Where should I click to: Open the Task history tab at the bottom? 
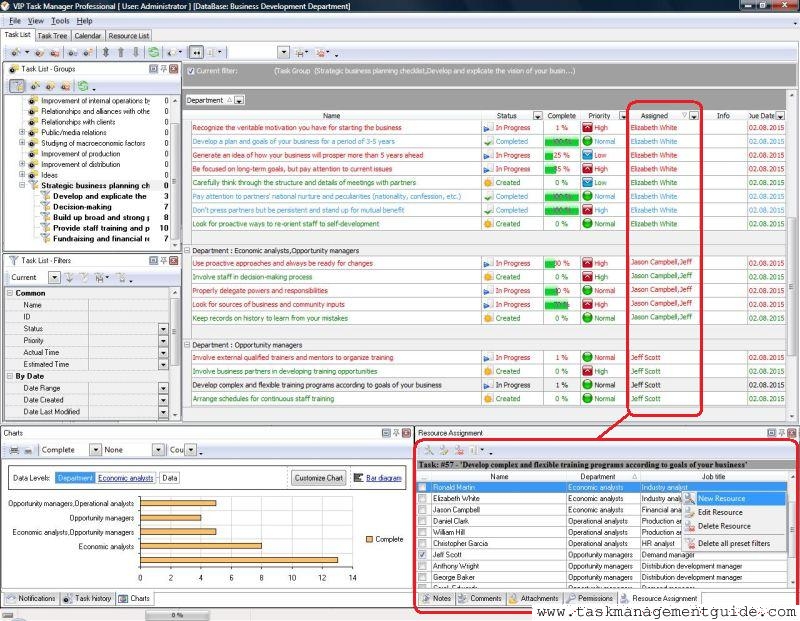(x=88, y=598)
